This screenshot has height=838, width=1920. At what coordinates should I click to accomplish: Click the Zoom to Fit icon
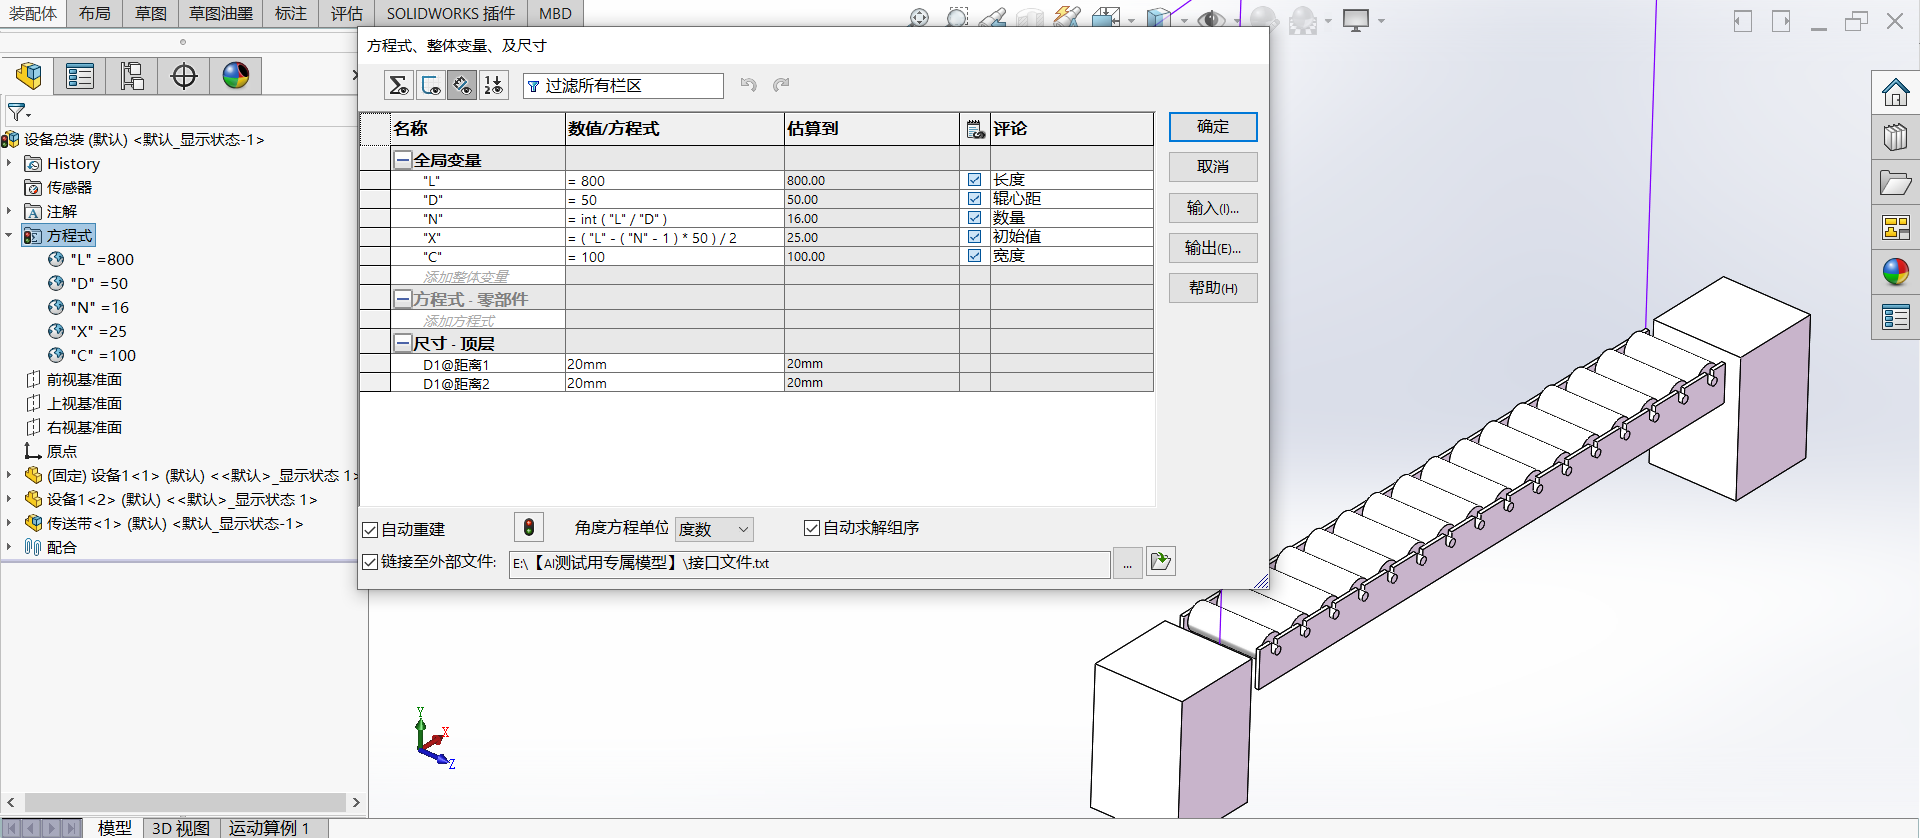click(x=919, y=18)
